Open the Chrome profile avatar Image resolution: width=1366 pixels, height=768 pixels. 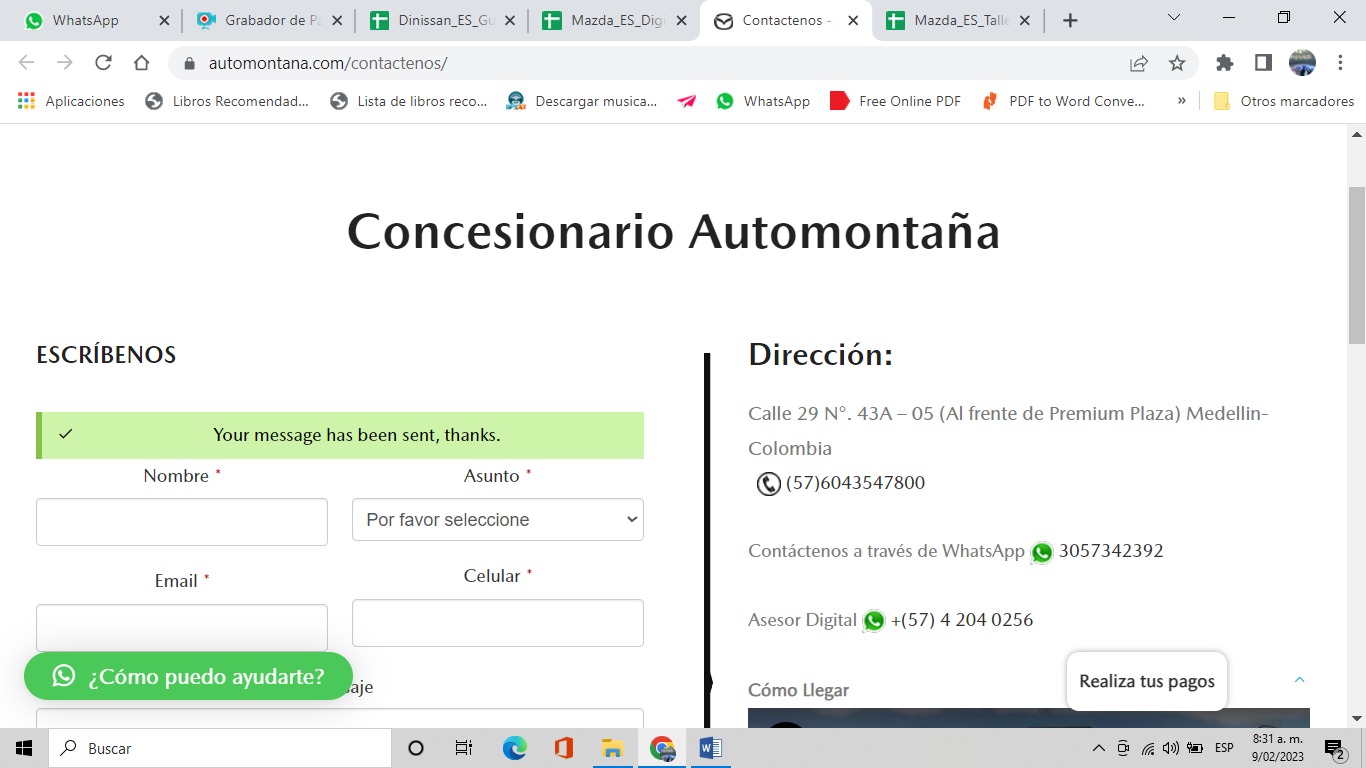[x=1302, y=63]
